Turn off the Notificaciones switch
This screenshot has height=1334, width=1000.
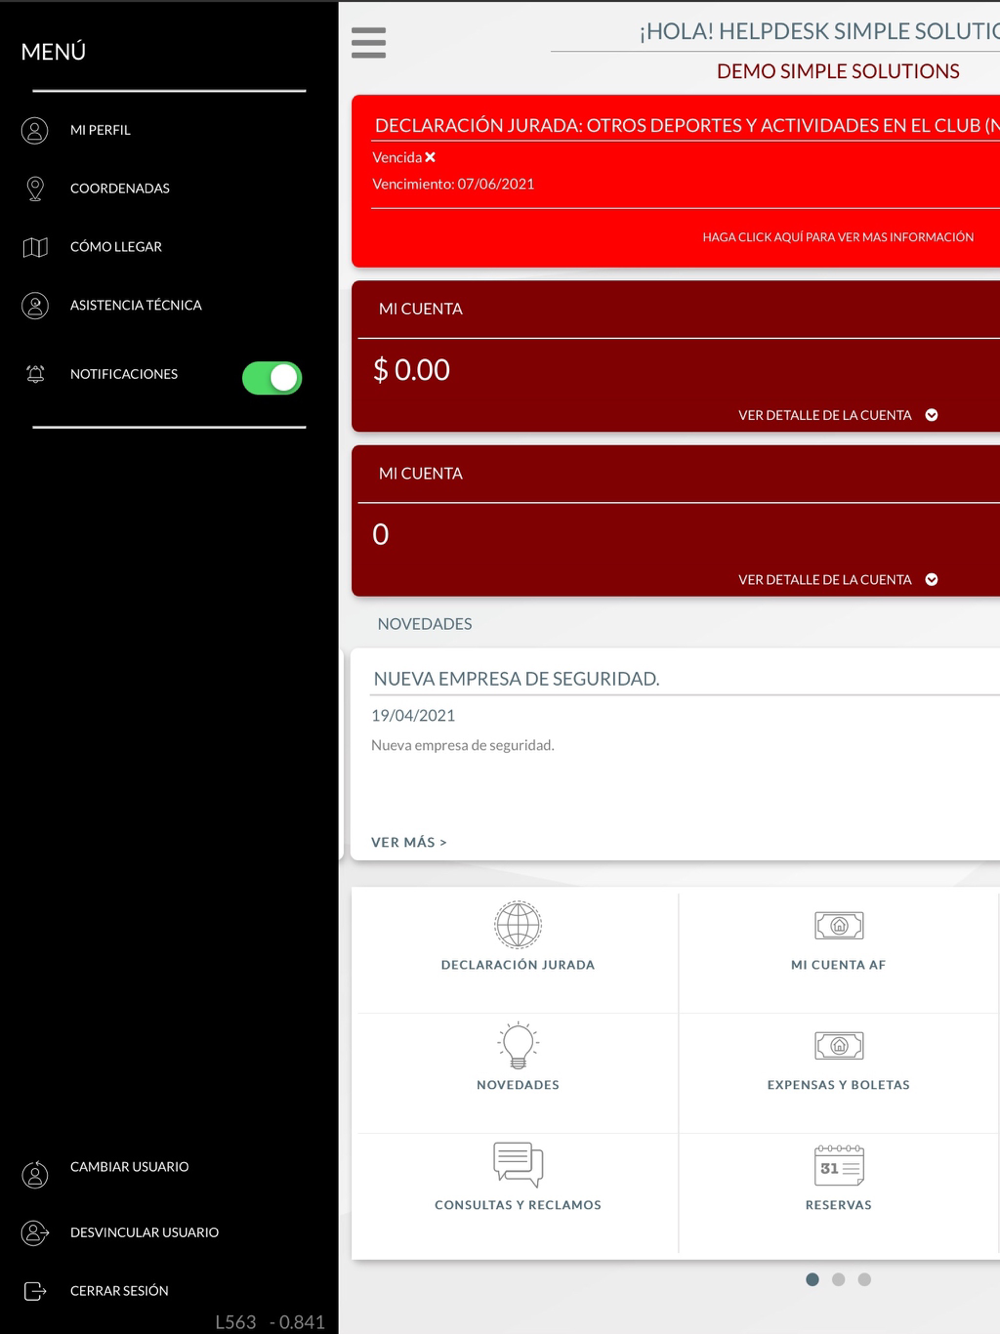pos(272,378)
